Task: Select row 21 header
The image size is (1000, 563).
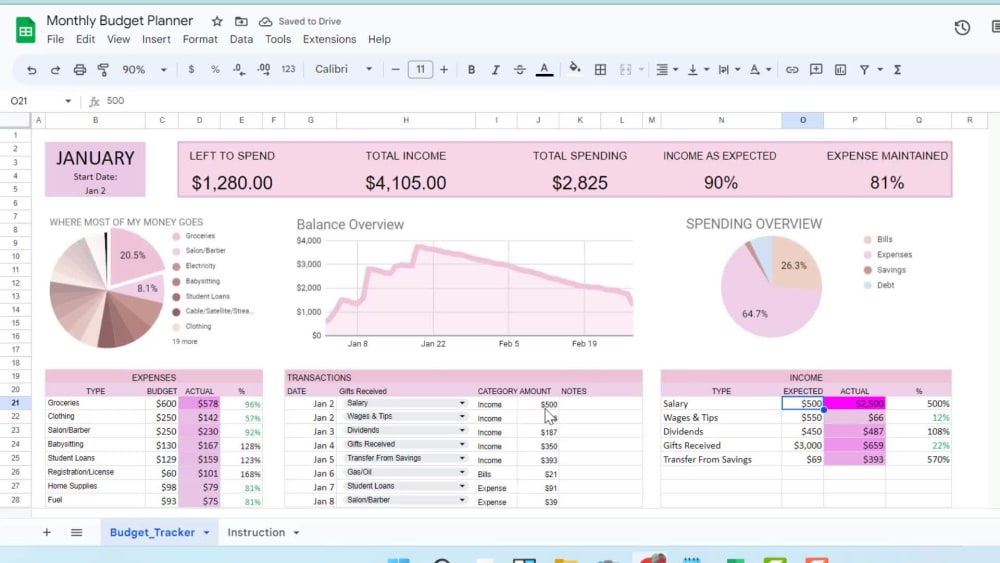Action: [x=15, y=403]
